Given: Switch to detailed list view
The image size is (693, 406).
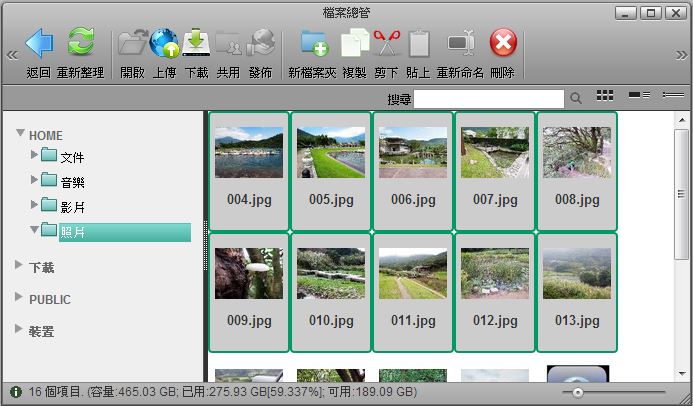Looking at the screenshot, I should pos(640,96).
